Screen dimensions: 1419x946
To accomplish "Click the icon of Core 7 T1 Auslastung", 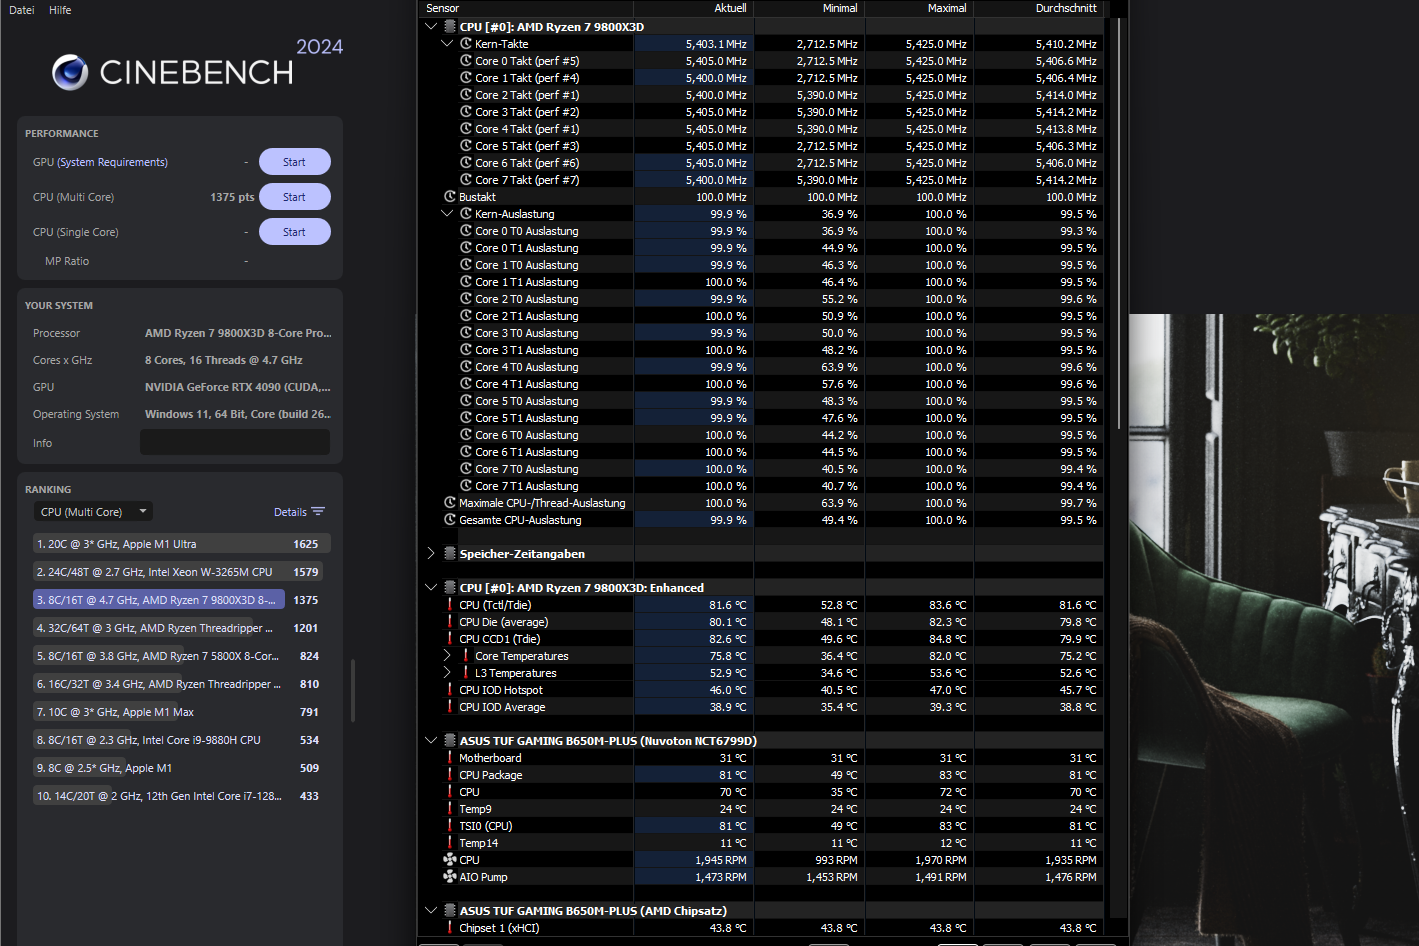I will 466,486.
